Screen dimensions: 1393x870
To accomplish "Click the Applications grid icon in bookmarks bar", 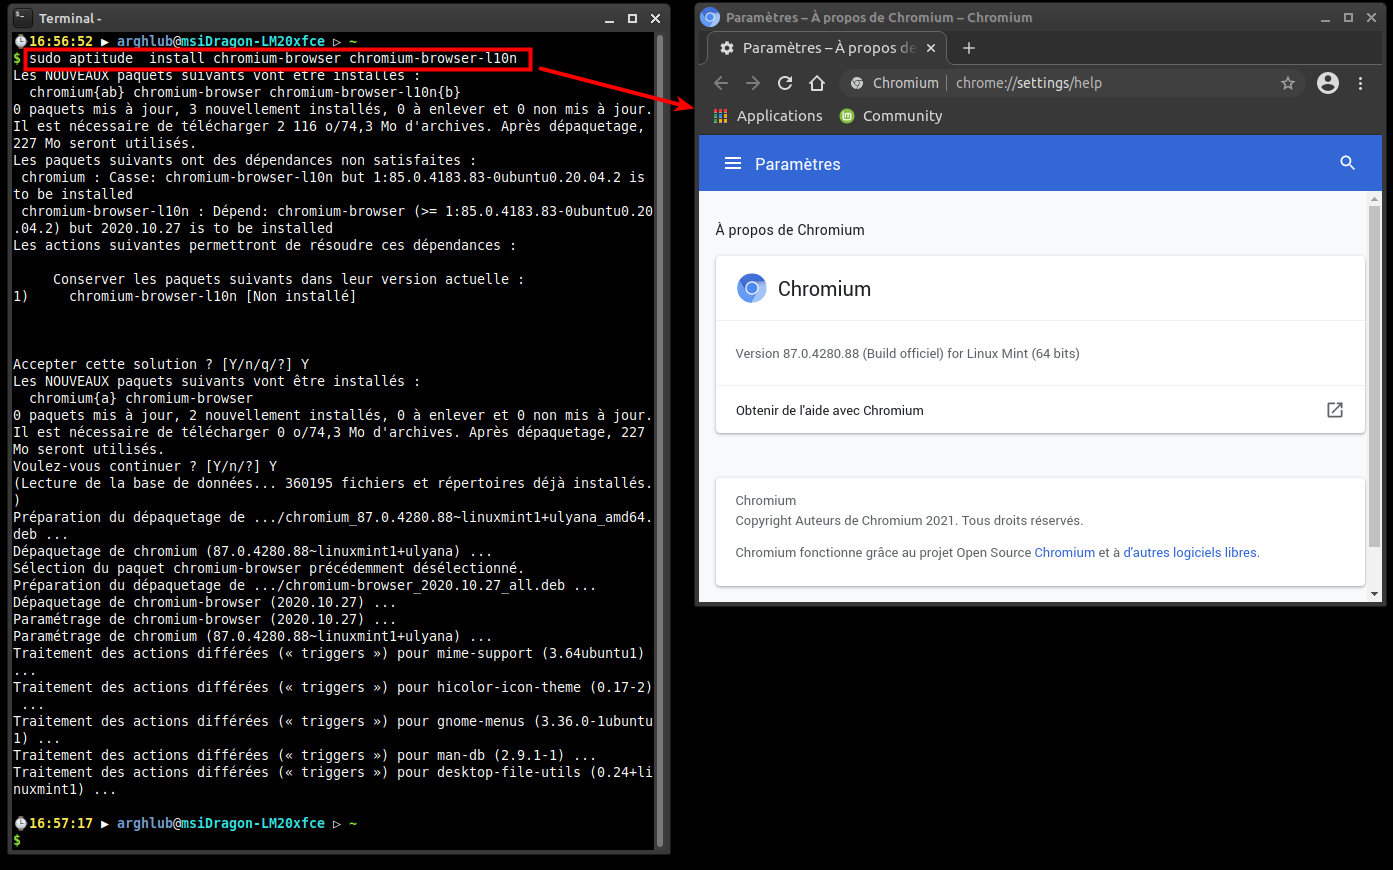I will (721, 116).
